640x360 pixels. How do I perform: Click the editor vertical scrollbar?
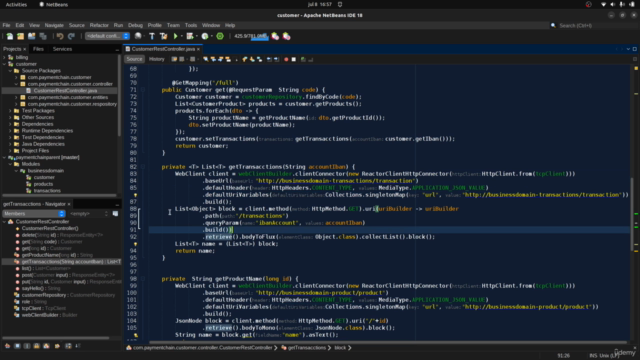632,214
